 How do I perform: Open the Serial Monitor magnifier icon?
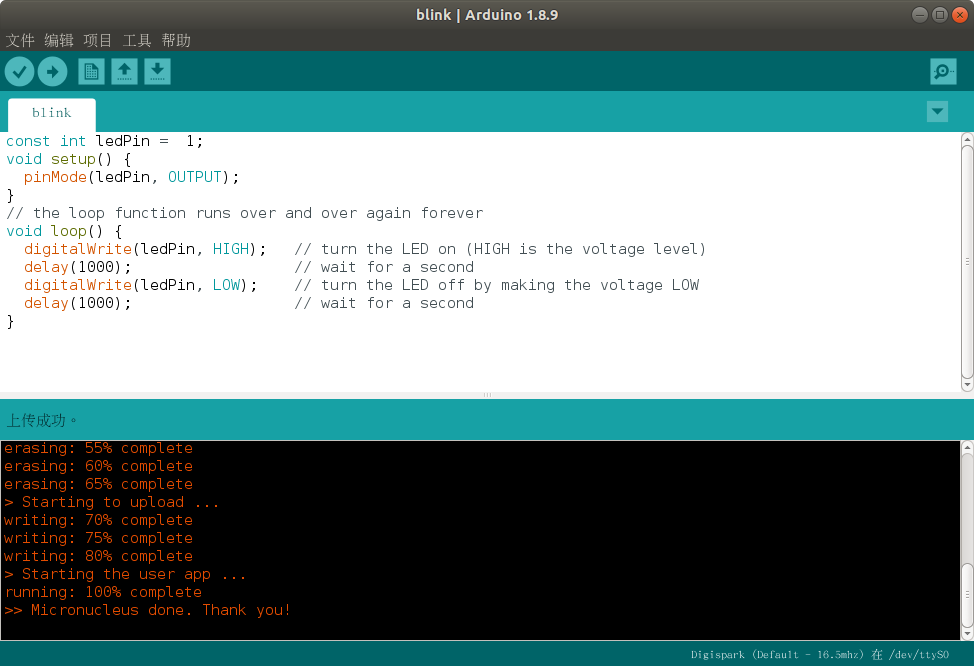(943, 71)
